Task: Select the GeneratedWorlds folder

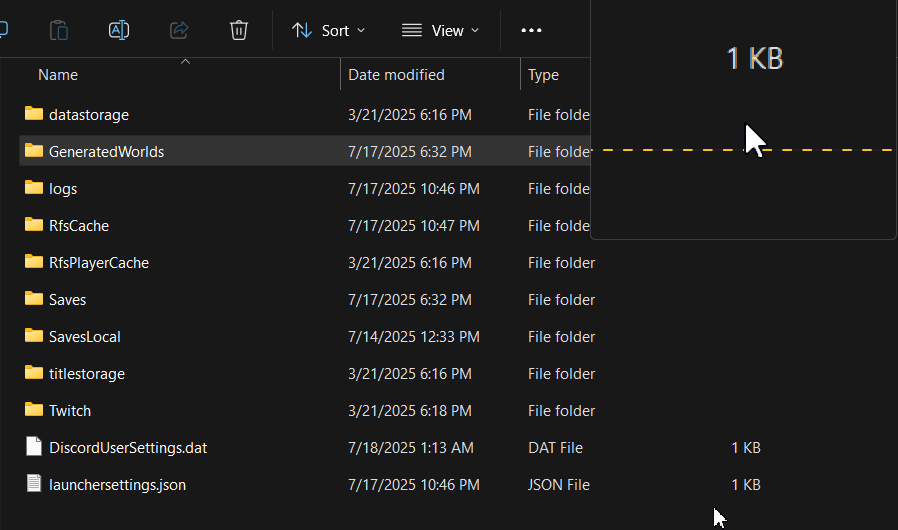Action: 305,151
